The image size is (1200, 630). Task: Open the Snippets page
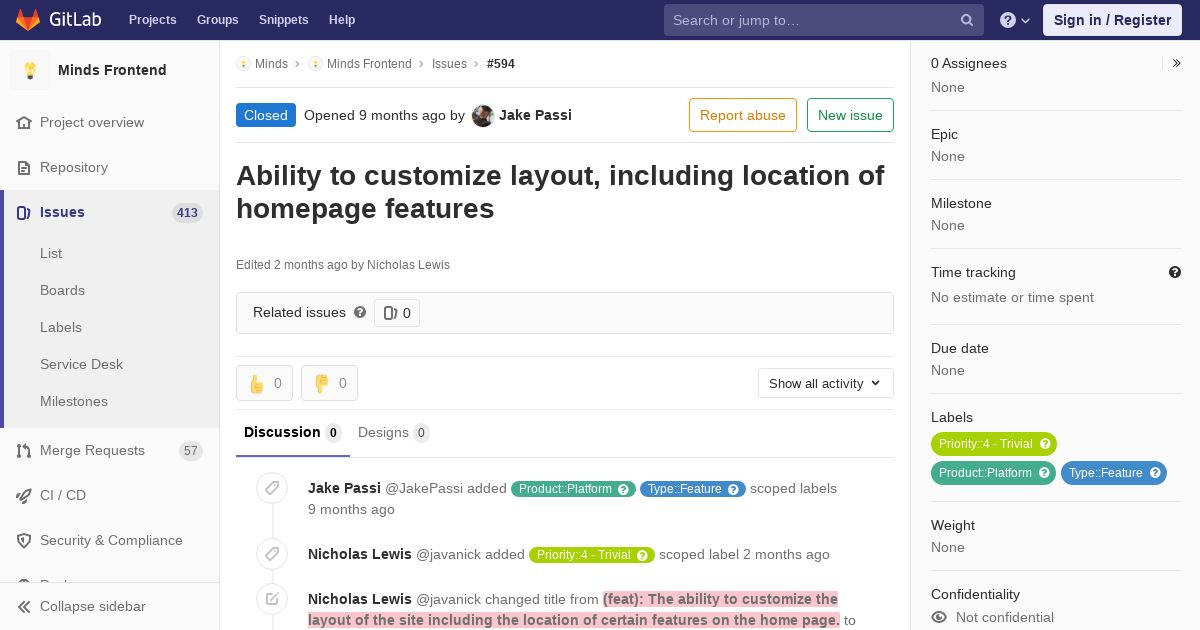pos(284,20)
